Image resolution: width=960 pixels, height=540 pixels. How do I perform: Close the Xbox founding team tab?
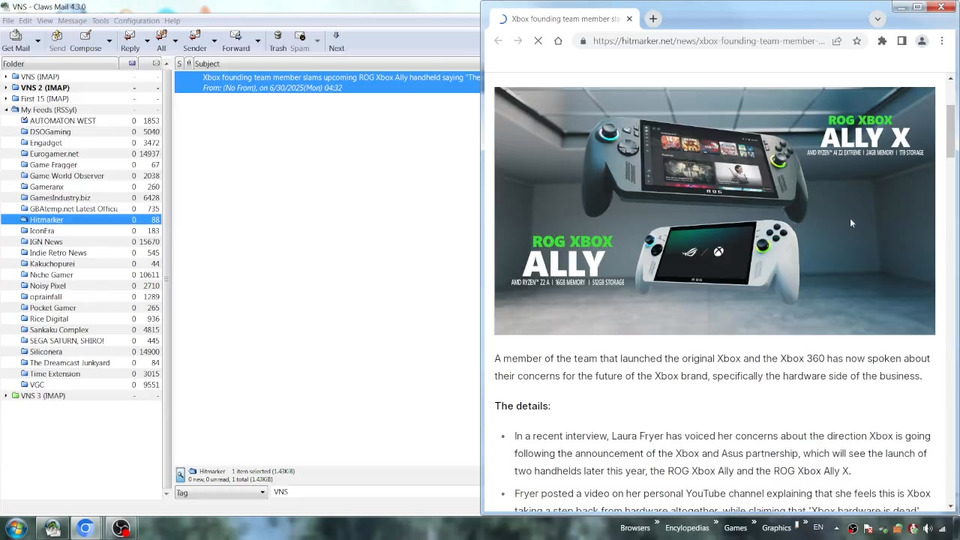tap(629, 19)
